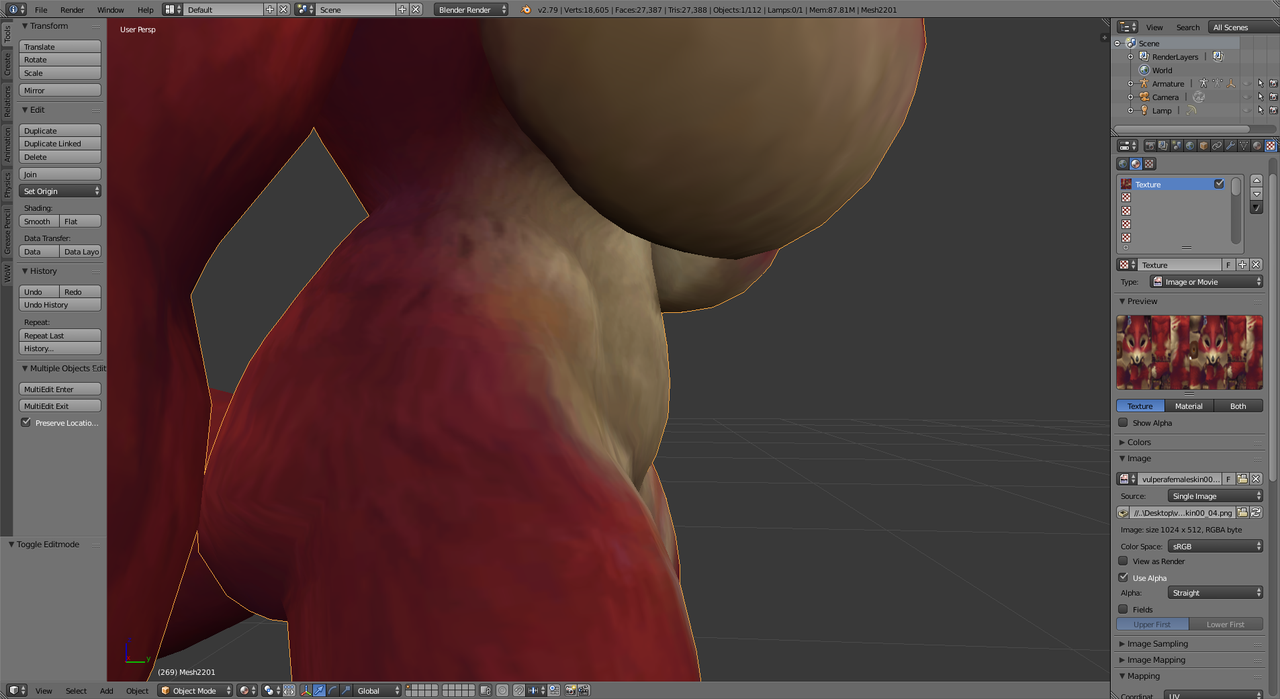Open the Scene properties tab icon

1177,145
